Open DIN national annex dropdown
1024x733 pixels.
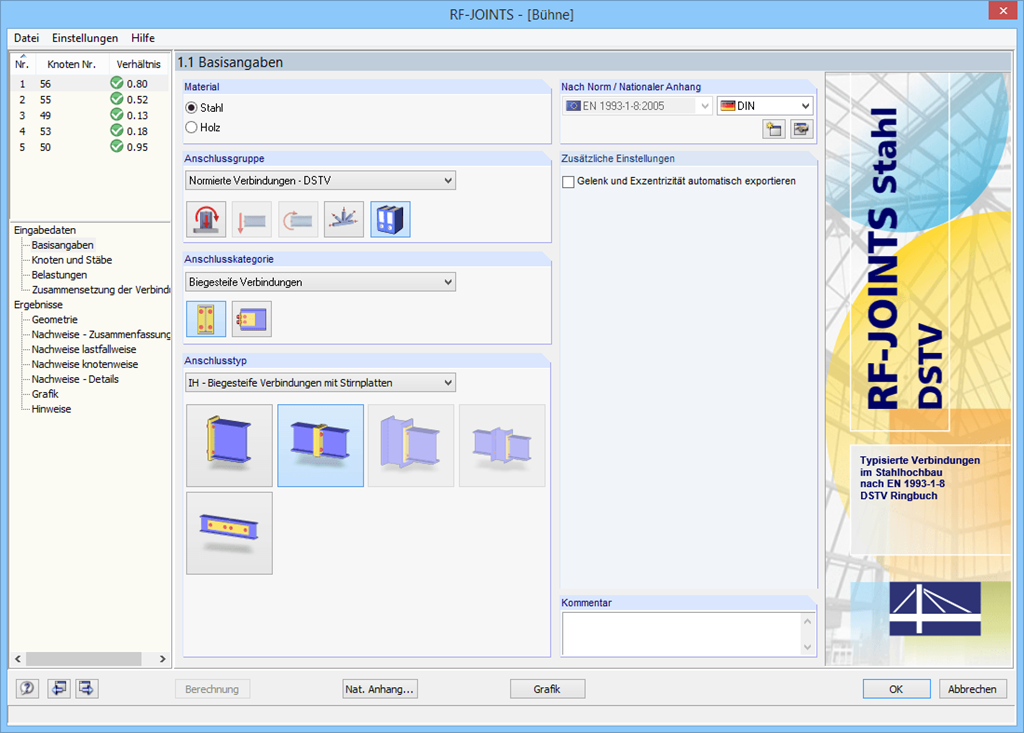pyautogui.click(x=765, y=106)
